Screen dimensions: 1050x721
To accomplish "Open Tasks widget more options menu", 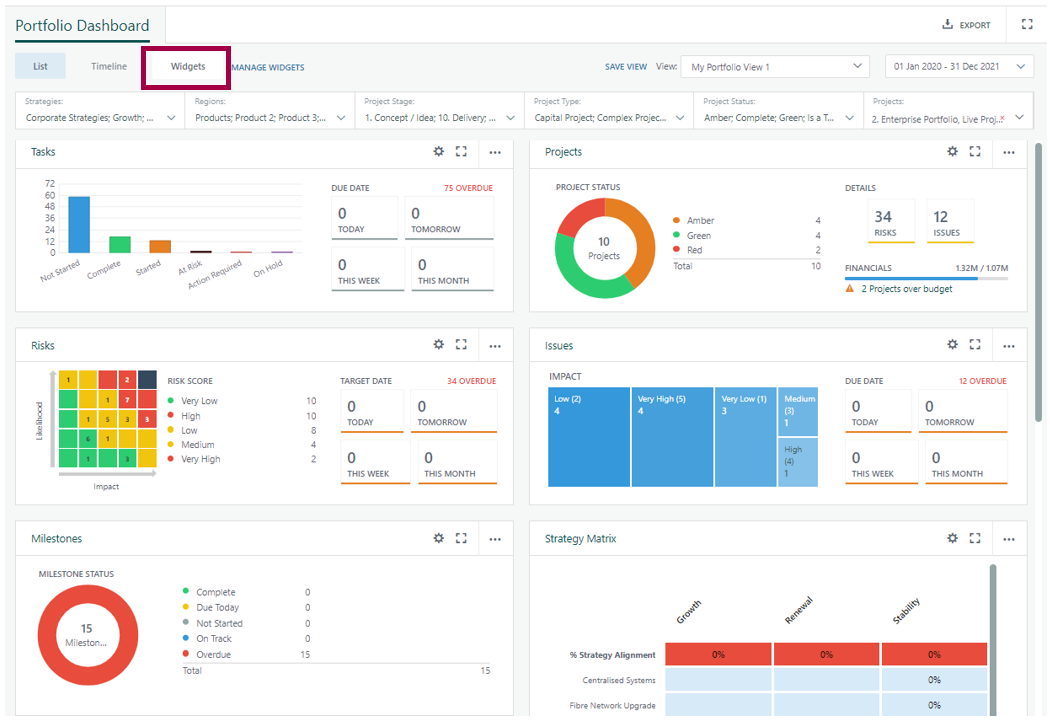I will [495, 153].
